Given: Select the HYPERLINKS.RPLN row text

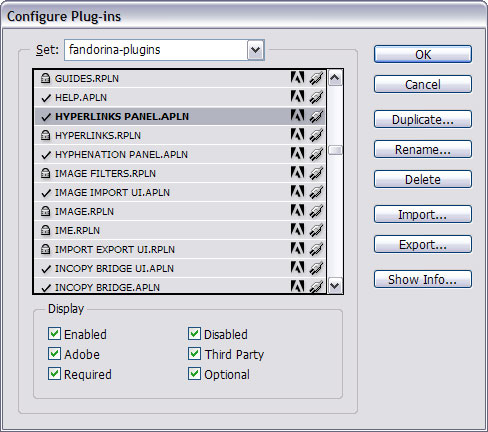Looking at the screenshot, I should click(x=98, y=136).
